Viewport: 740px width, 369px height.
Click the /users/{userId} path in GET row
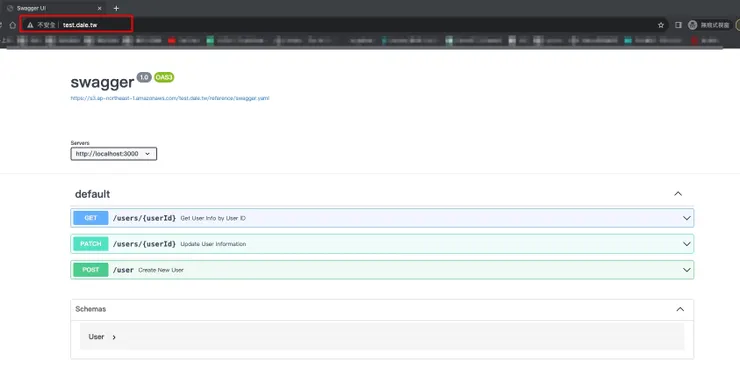tap(144, 218)
